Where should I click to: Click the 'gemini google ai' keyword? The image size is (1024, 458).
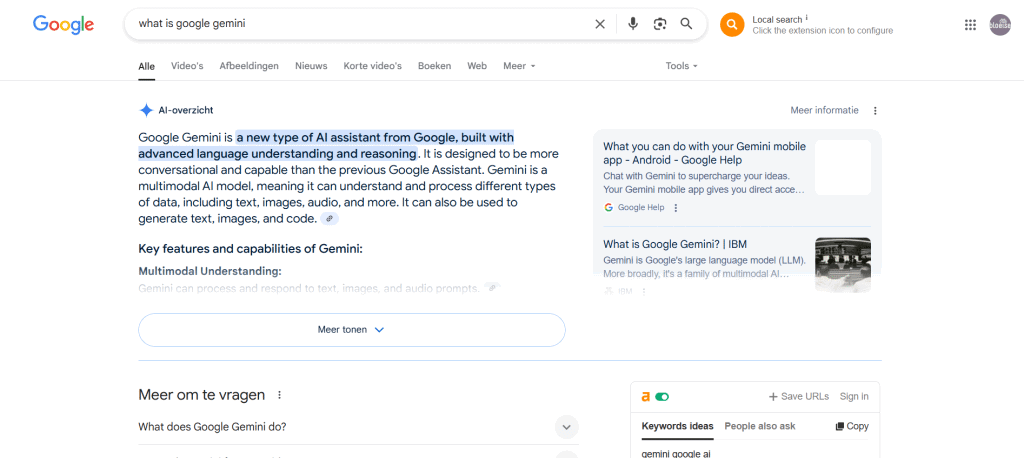point(676,453)
